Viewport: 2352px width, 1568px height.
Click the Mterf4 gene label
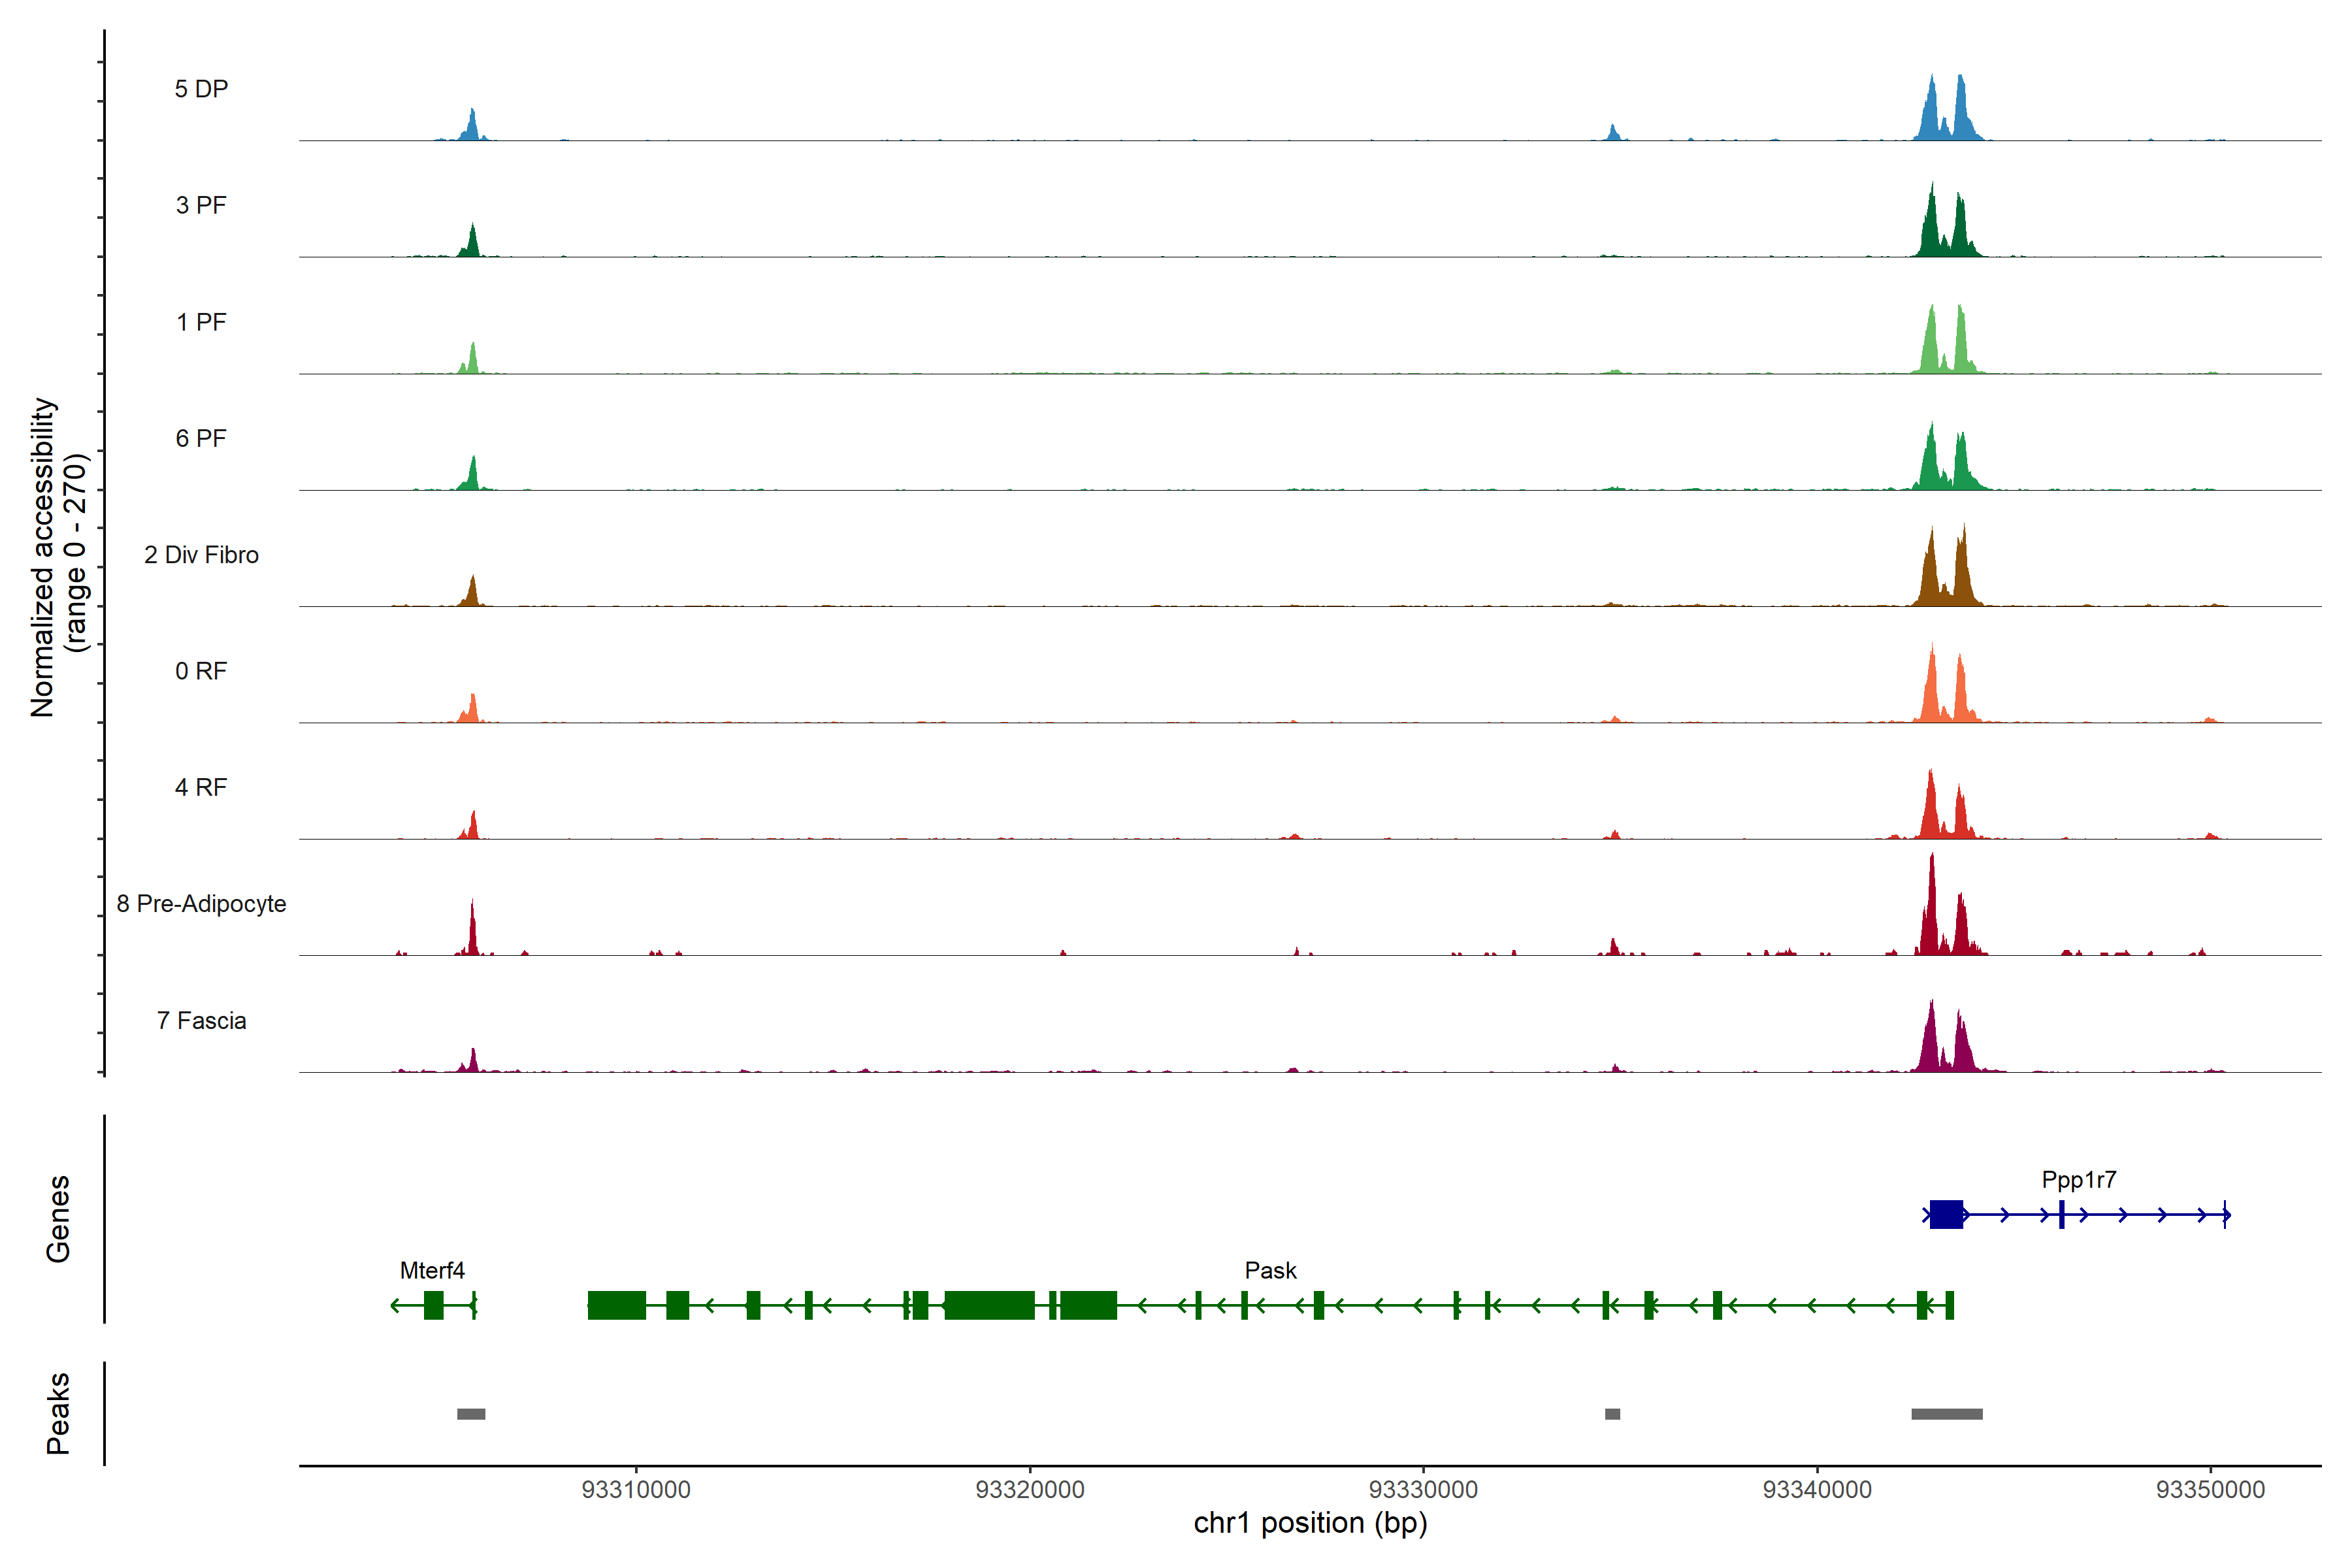pos(432,1271)
